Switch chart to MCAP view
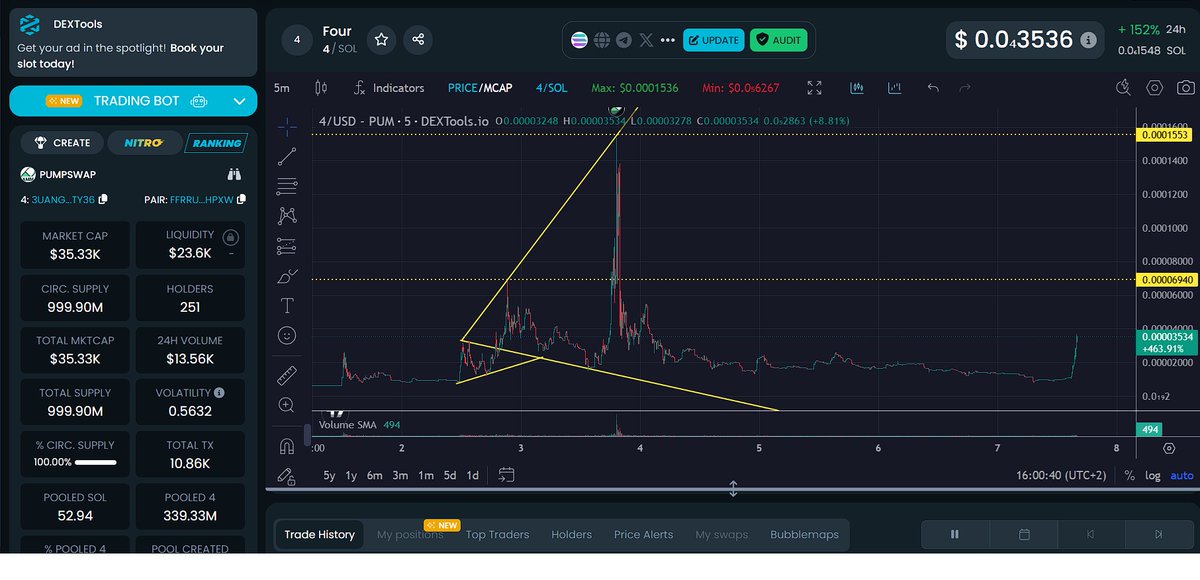Viewport: 1200px width, 580px height. [497, 88]
